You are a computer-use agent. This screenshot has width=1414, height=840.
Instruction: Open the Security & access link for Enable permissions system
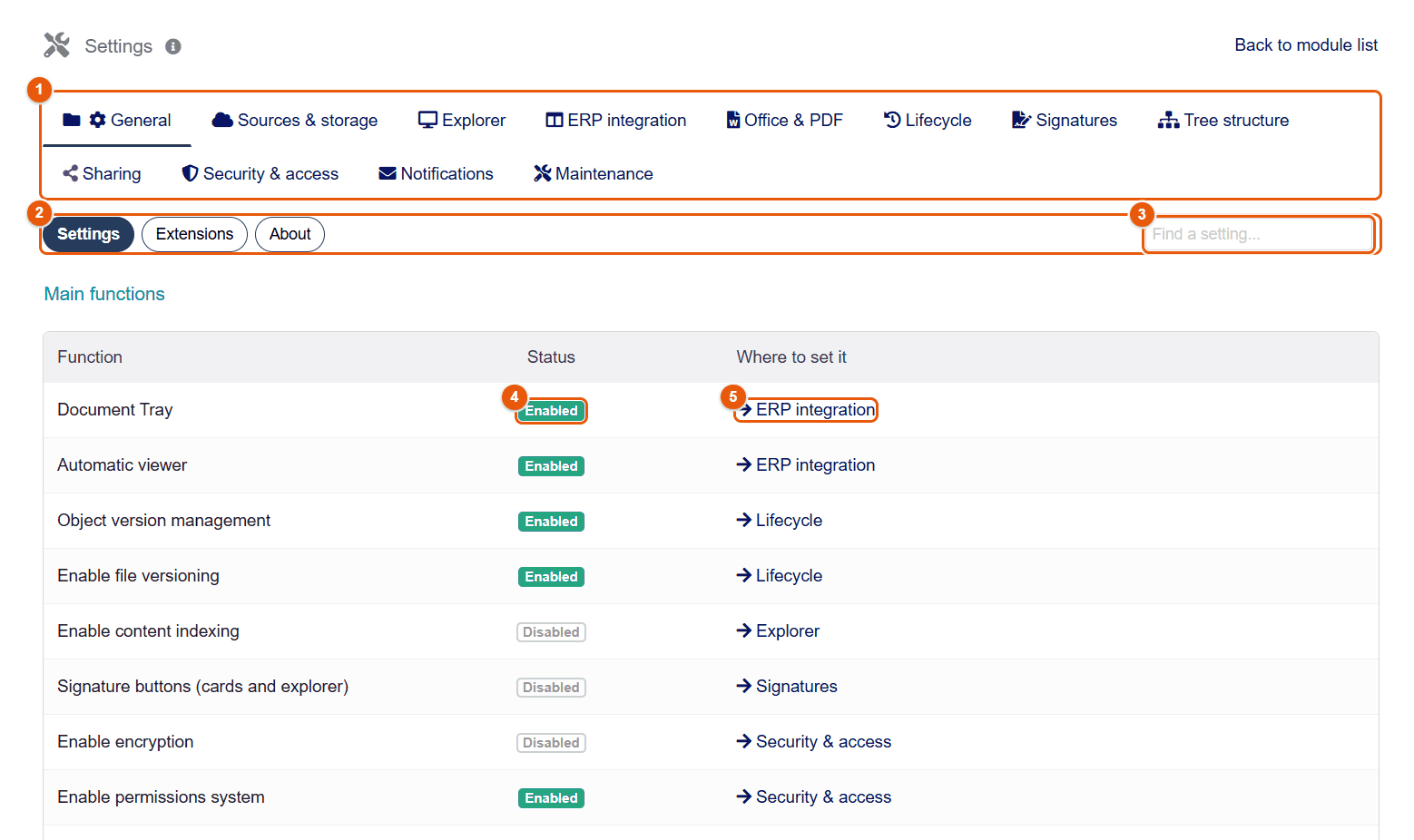point(814,797)
